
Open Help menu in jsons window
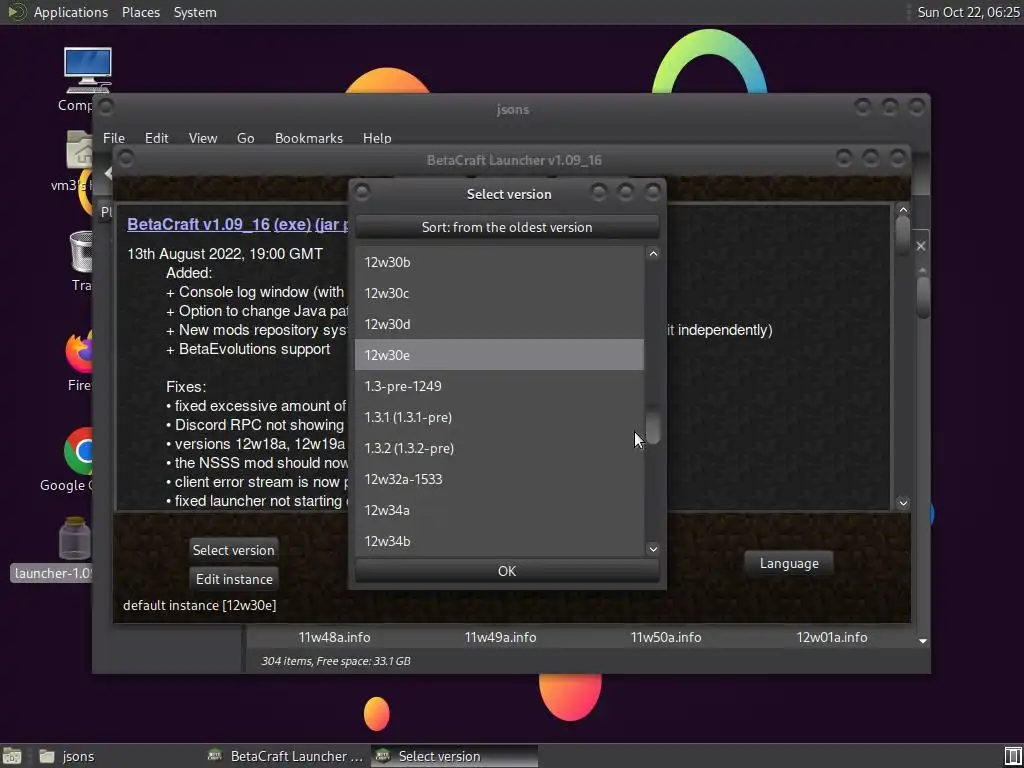377,138
